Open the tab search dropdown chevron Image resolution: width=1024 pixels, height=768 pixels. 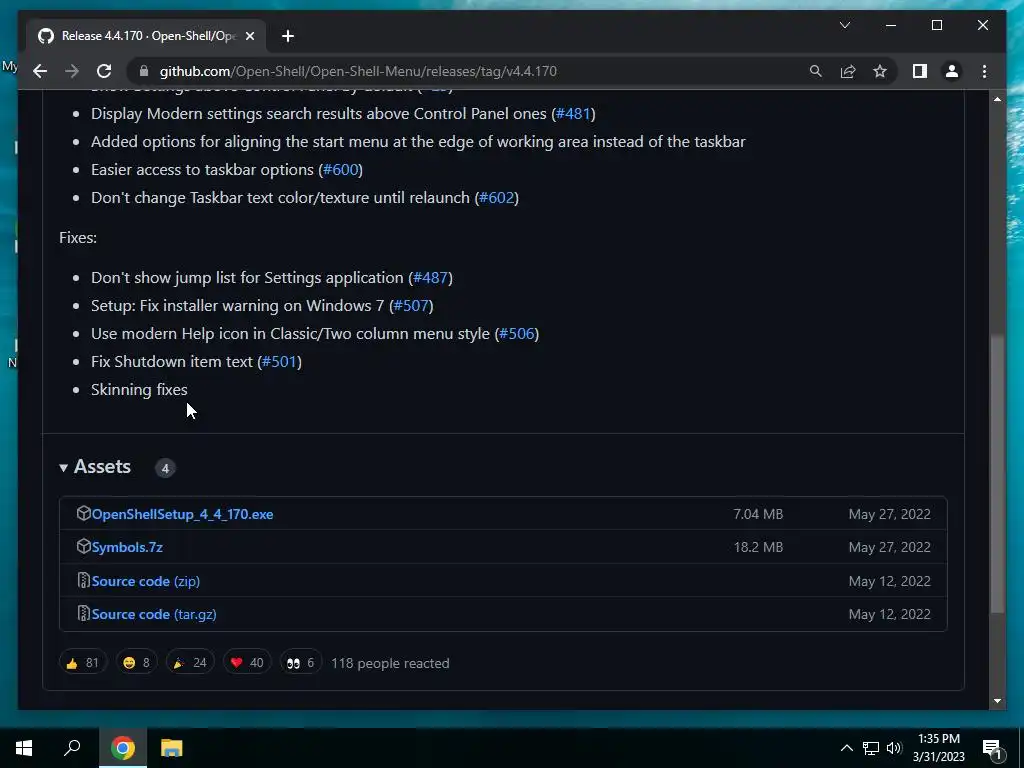click(x=844, y=25)
